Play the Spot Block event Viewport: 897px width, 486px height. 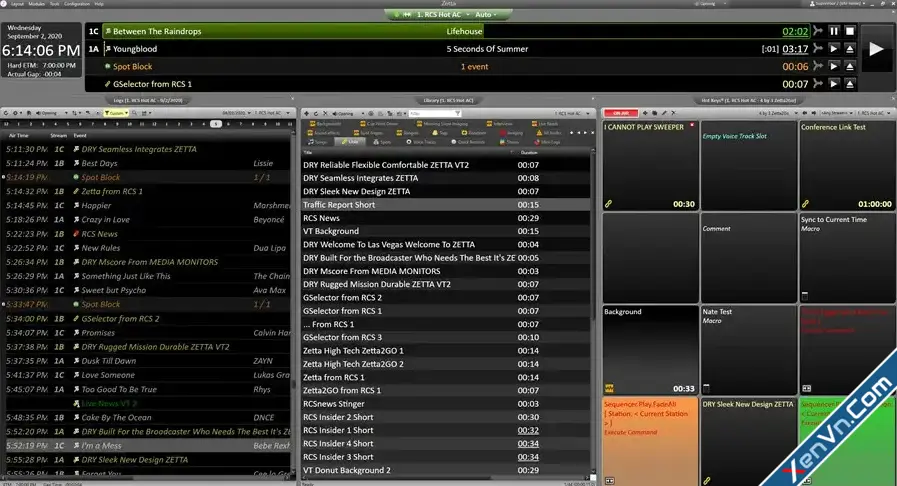(x=834, y=66)
